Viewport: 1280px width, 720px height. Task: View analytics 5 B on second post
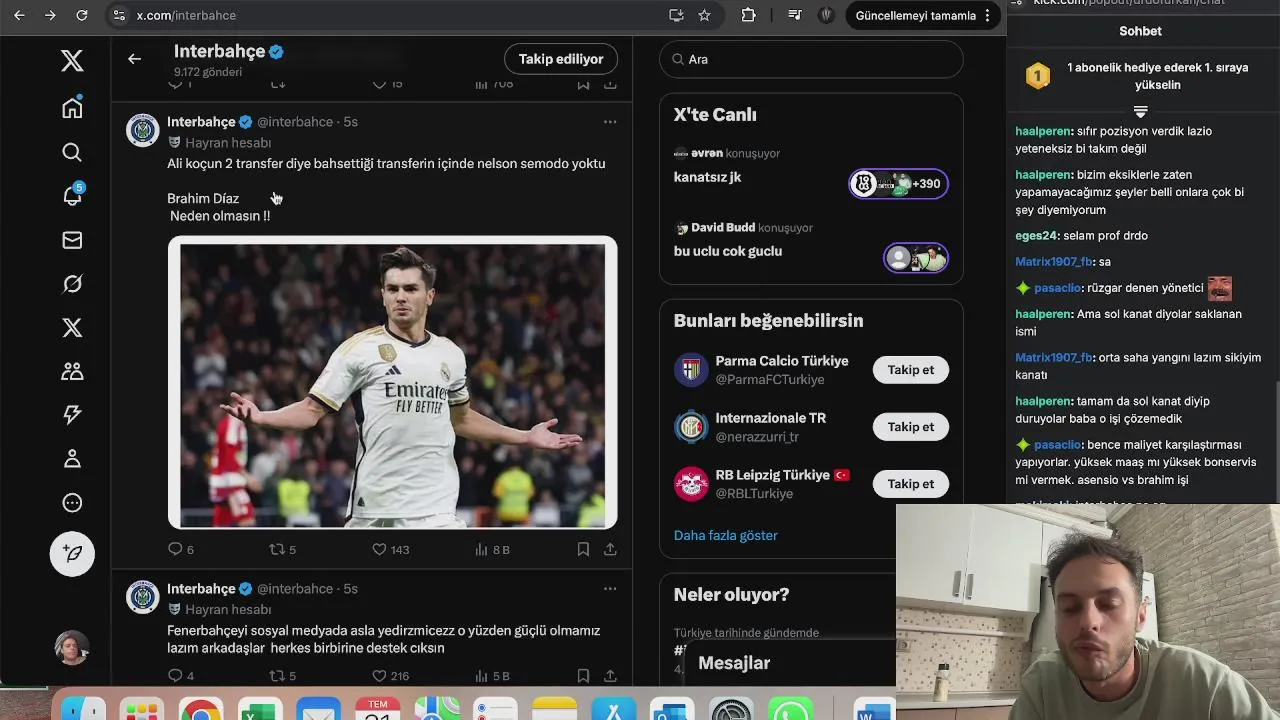click(492, 676)
